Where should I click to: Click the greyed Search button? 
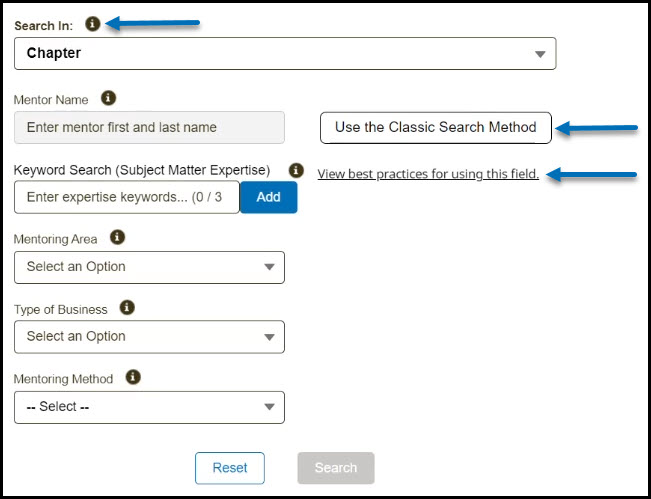click(x=336, y=468)
